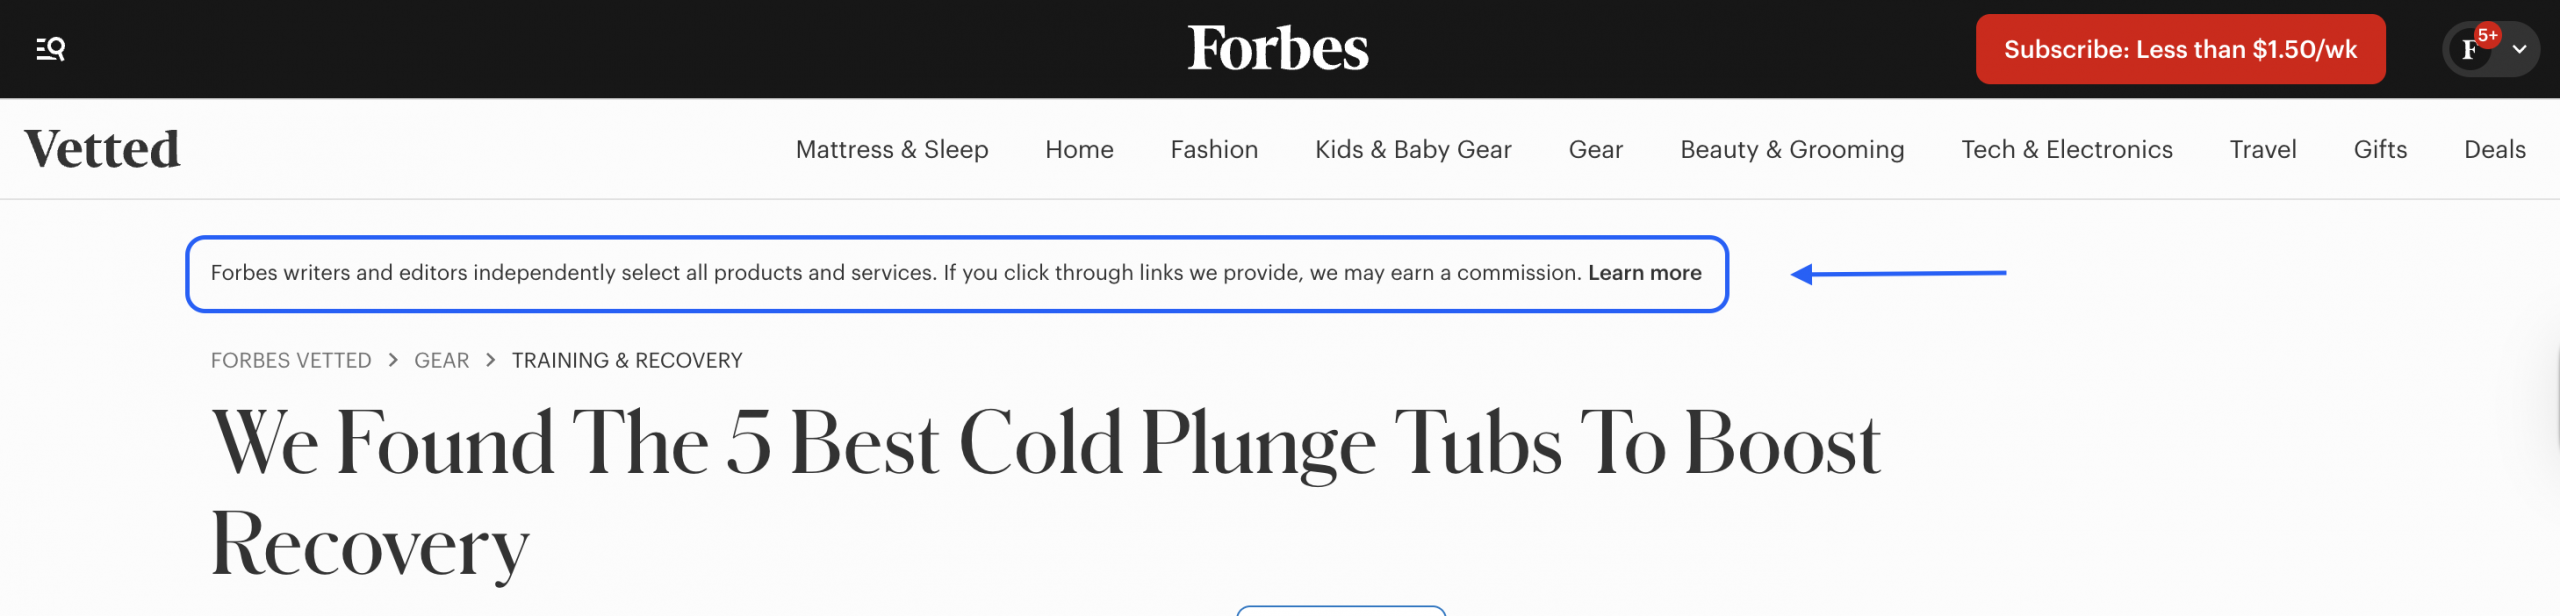Click the Learn more disclosure link
The height and width of the screenshot is (616, 2560).
1645,273
